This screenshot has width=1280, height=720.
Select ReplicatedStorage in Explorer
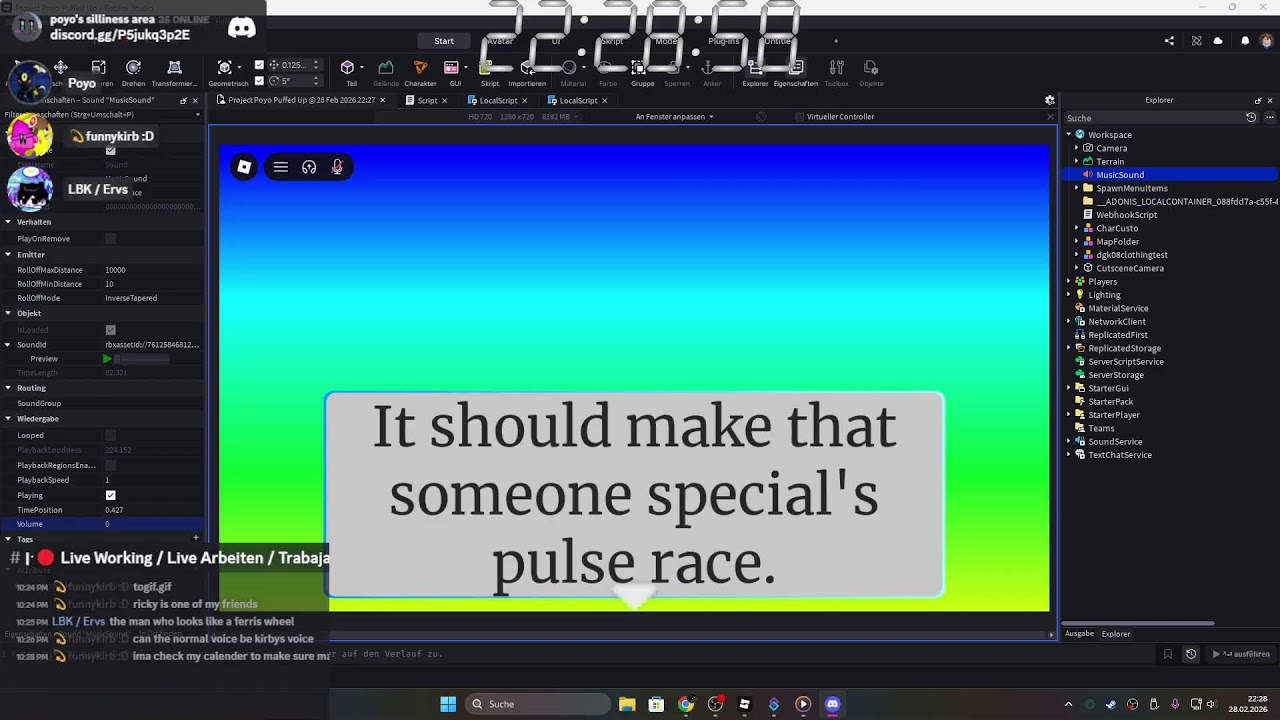click(1124, 348)
